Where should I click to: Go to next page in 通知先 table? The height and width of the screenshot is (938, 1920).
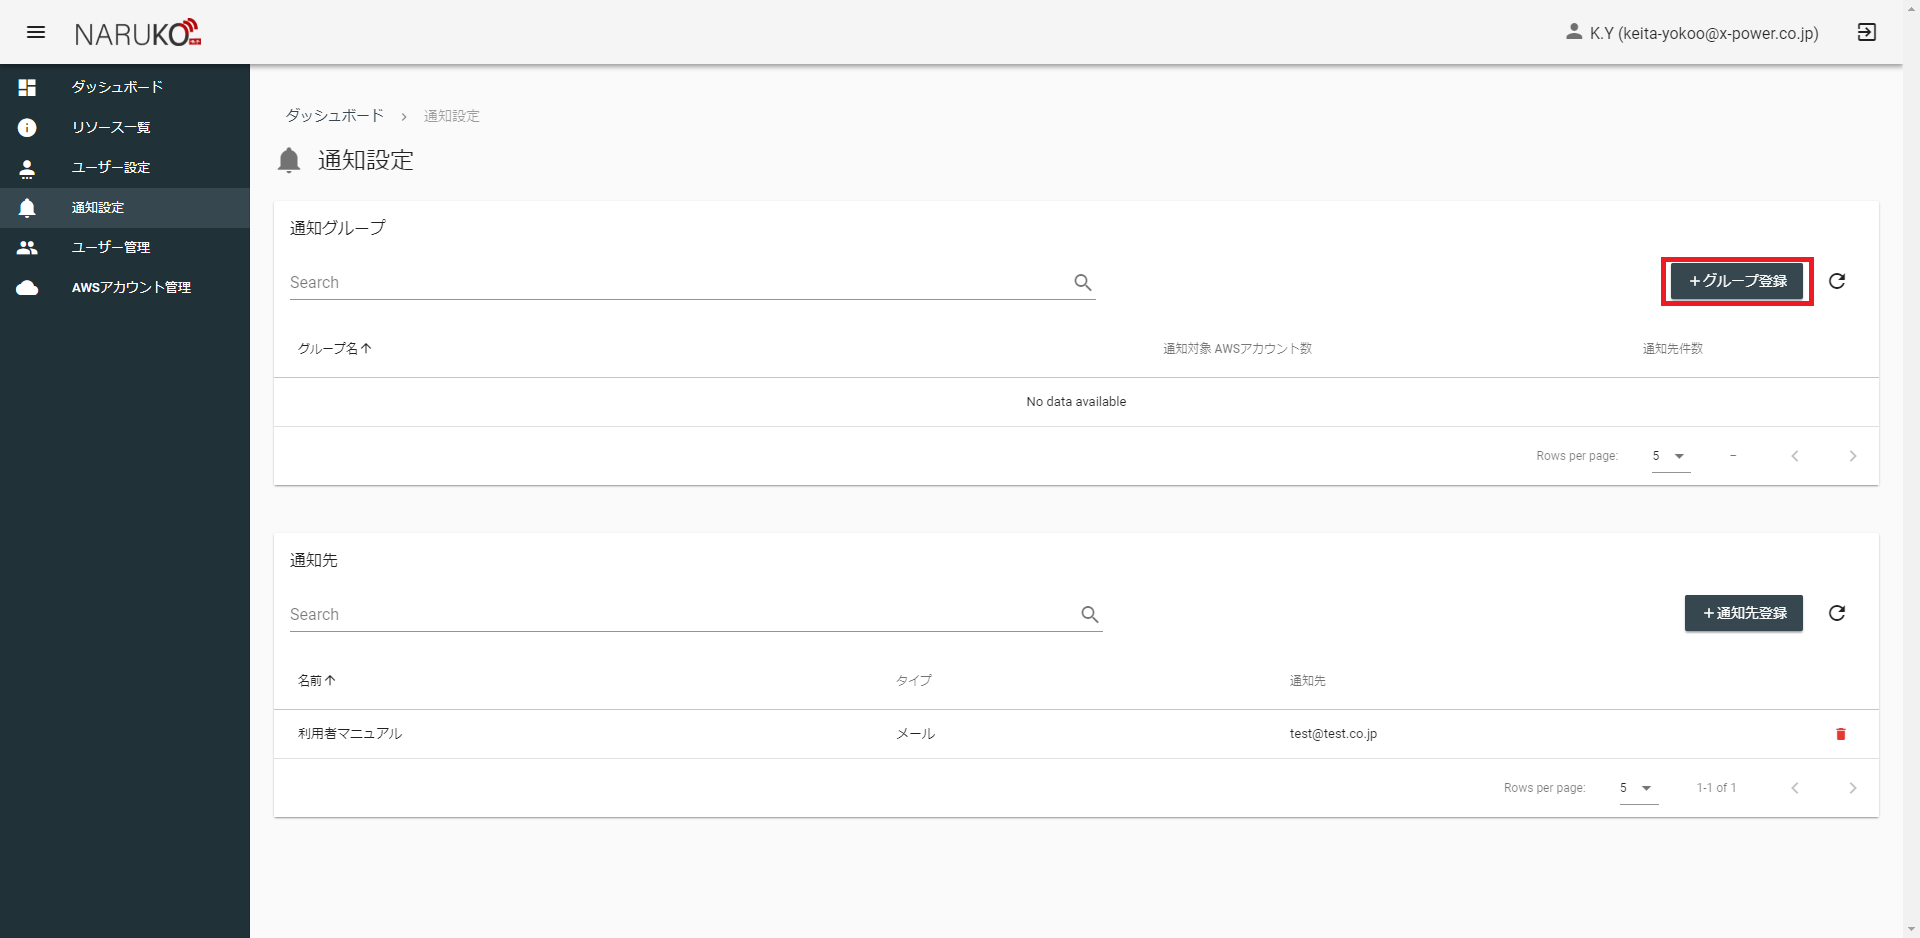coord(1853,788)
